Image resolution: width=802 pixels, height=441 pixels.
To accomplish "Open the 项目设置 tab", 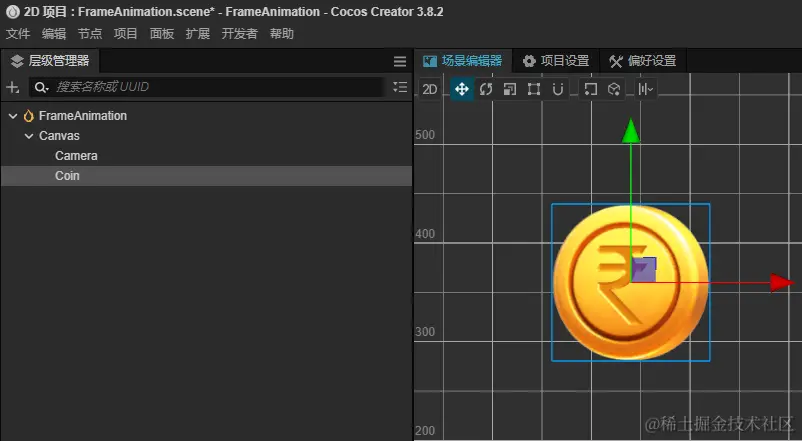I will click(x=556, y=61).
